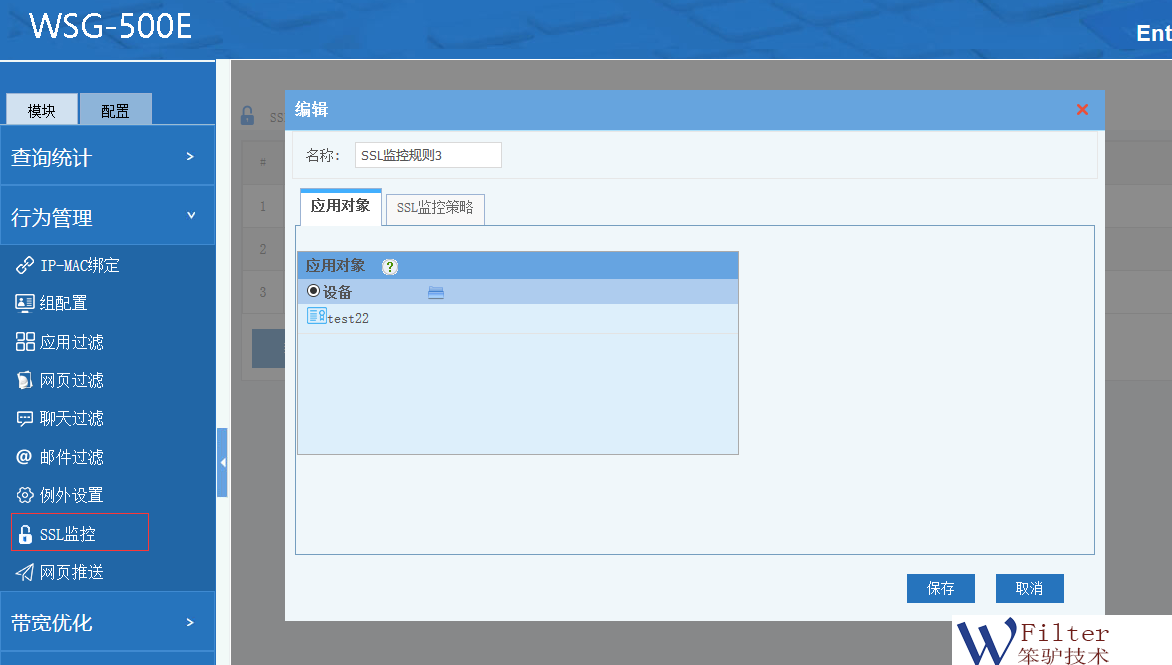Collapse sidebar using the splitter handle

pos(222,462)
